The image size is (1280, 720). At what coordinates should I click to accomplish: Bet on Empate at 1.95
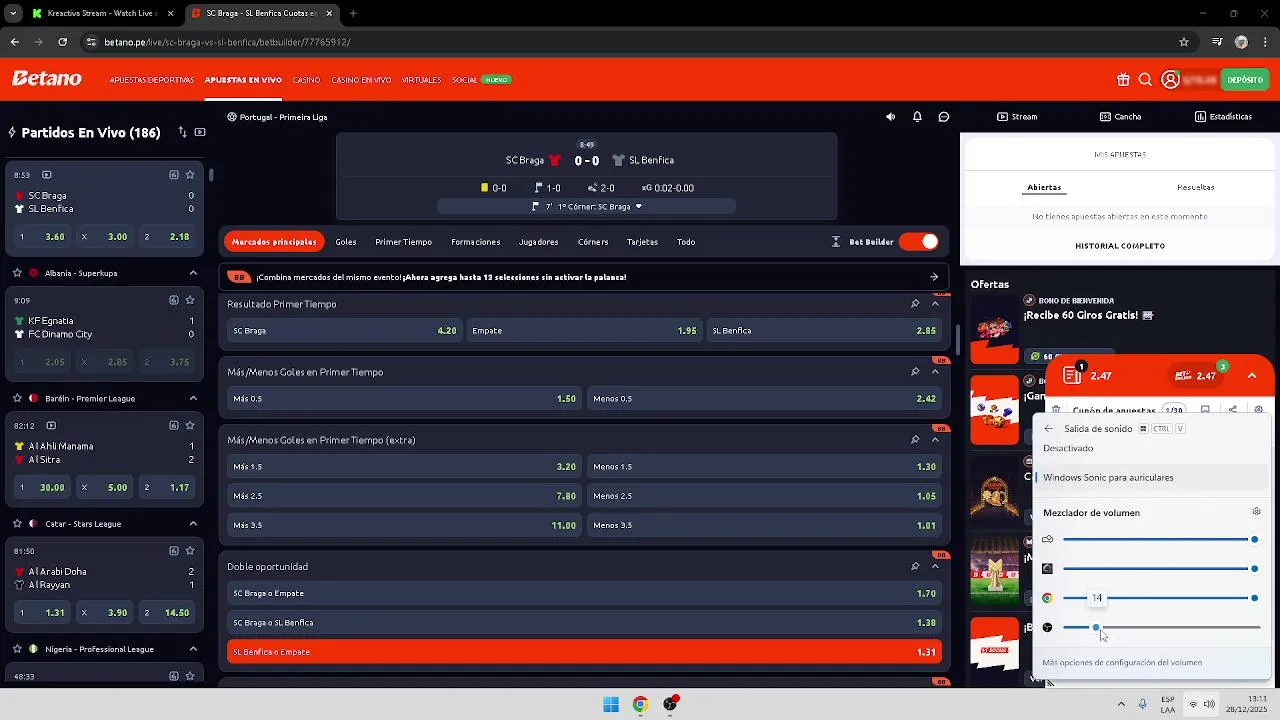click(x=585, y=330)
